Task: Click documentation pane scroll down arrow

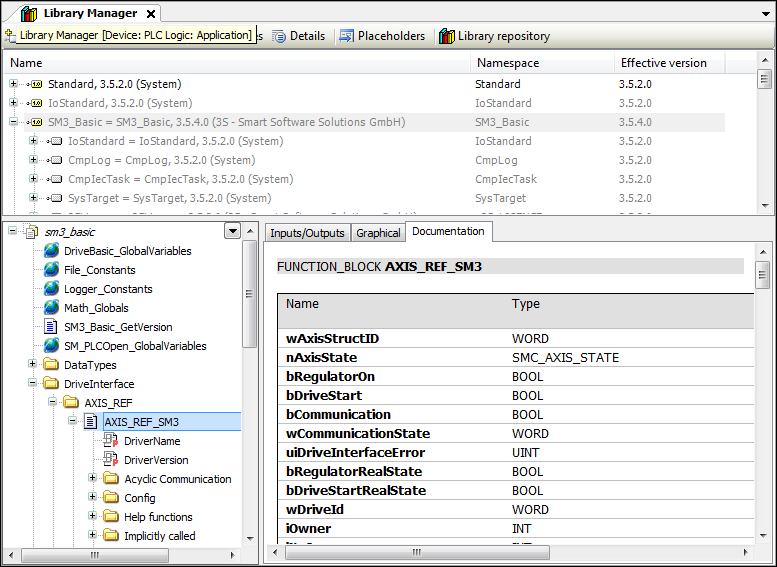Action: 764,535
